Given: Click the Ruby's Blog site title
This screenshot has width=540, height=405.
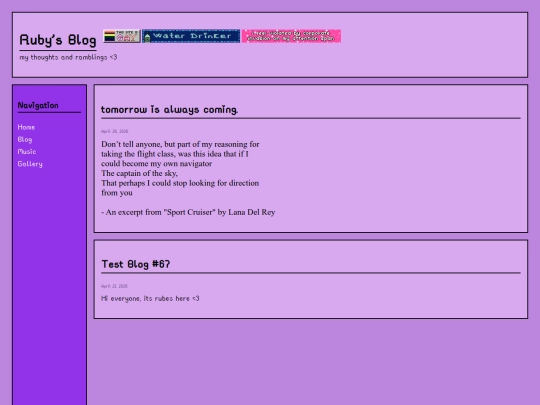Looking at the screenshot, I should 58,40.
